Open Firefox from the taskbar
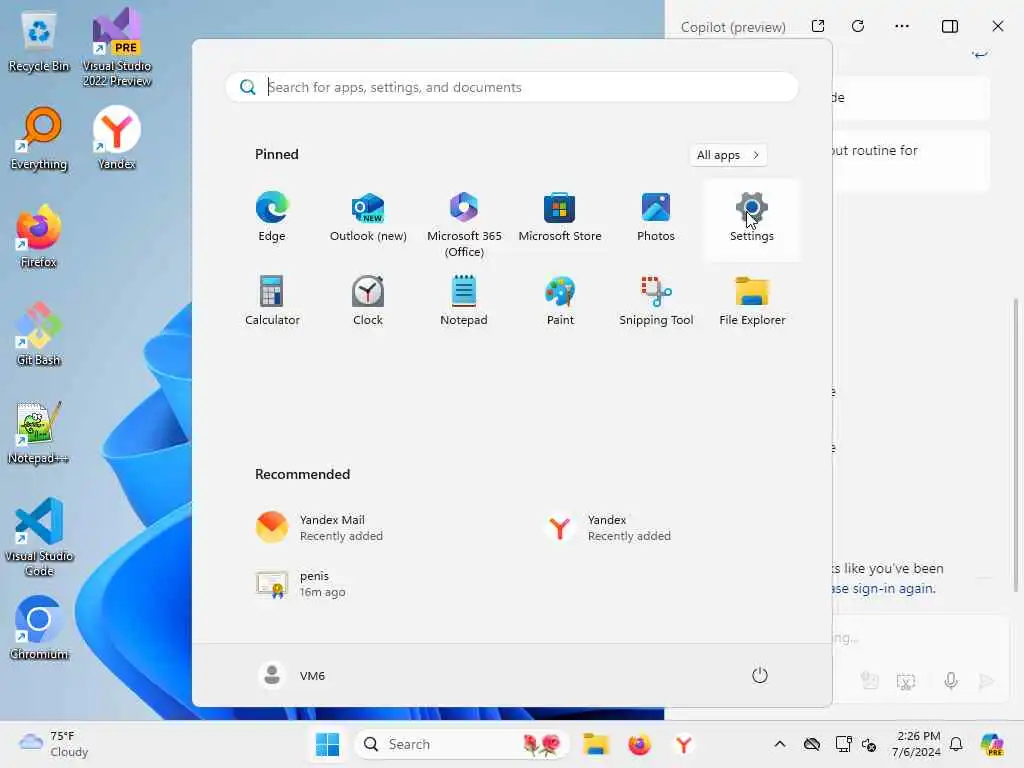The width and height of the screenshot is (1024, 768). click(x=639, y=744)
